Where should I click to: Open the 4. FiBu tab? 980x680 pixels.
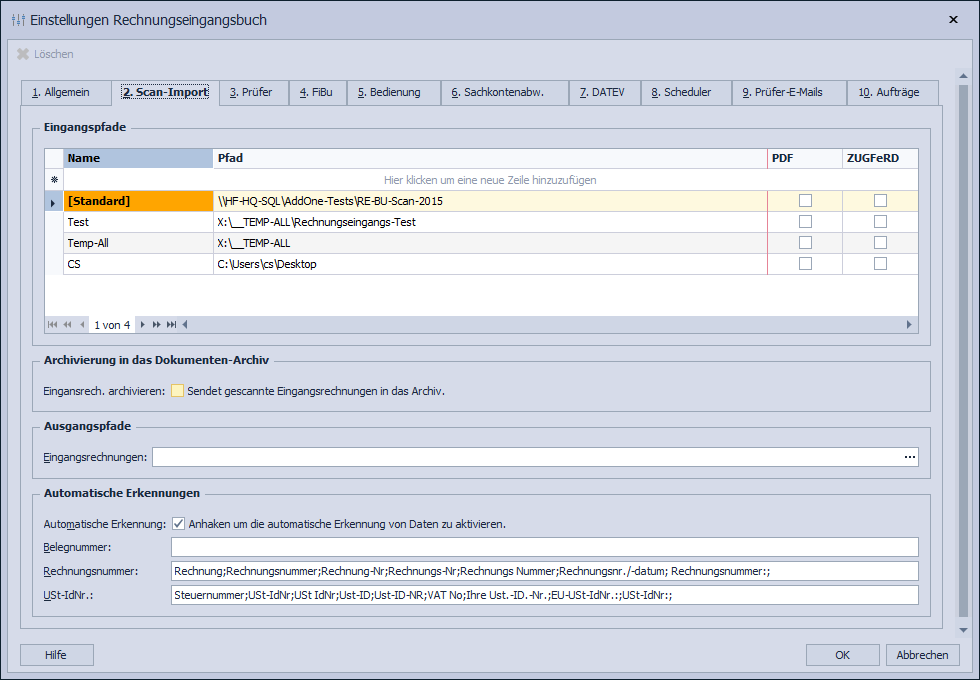coord(316,93)
